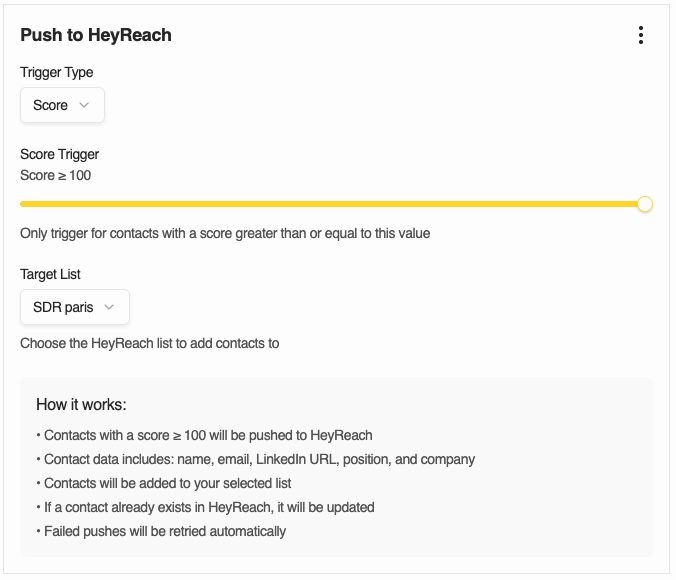Click the Trigger Type label

(56, 72)
